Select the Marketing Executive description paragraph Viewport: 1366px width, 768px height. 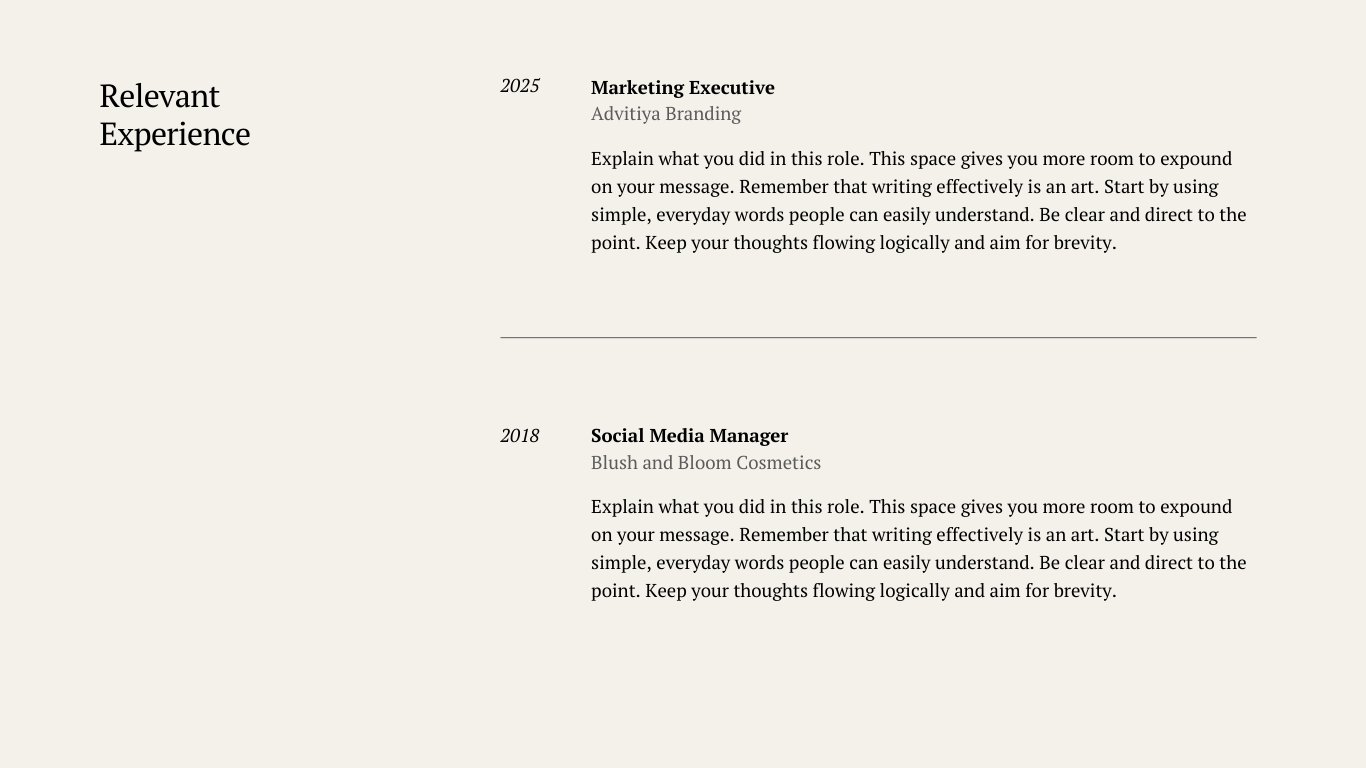point(919,201)
